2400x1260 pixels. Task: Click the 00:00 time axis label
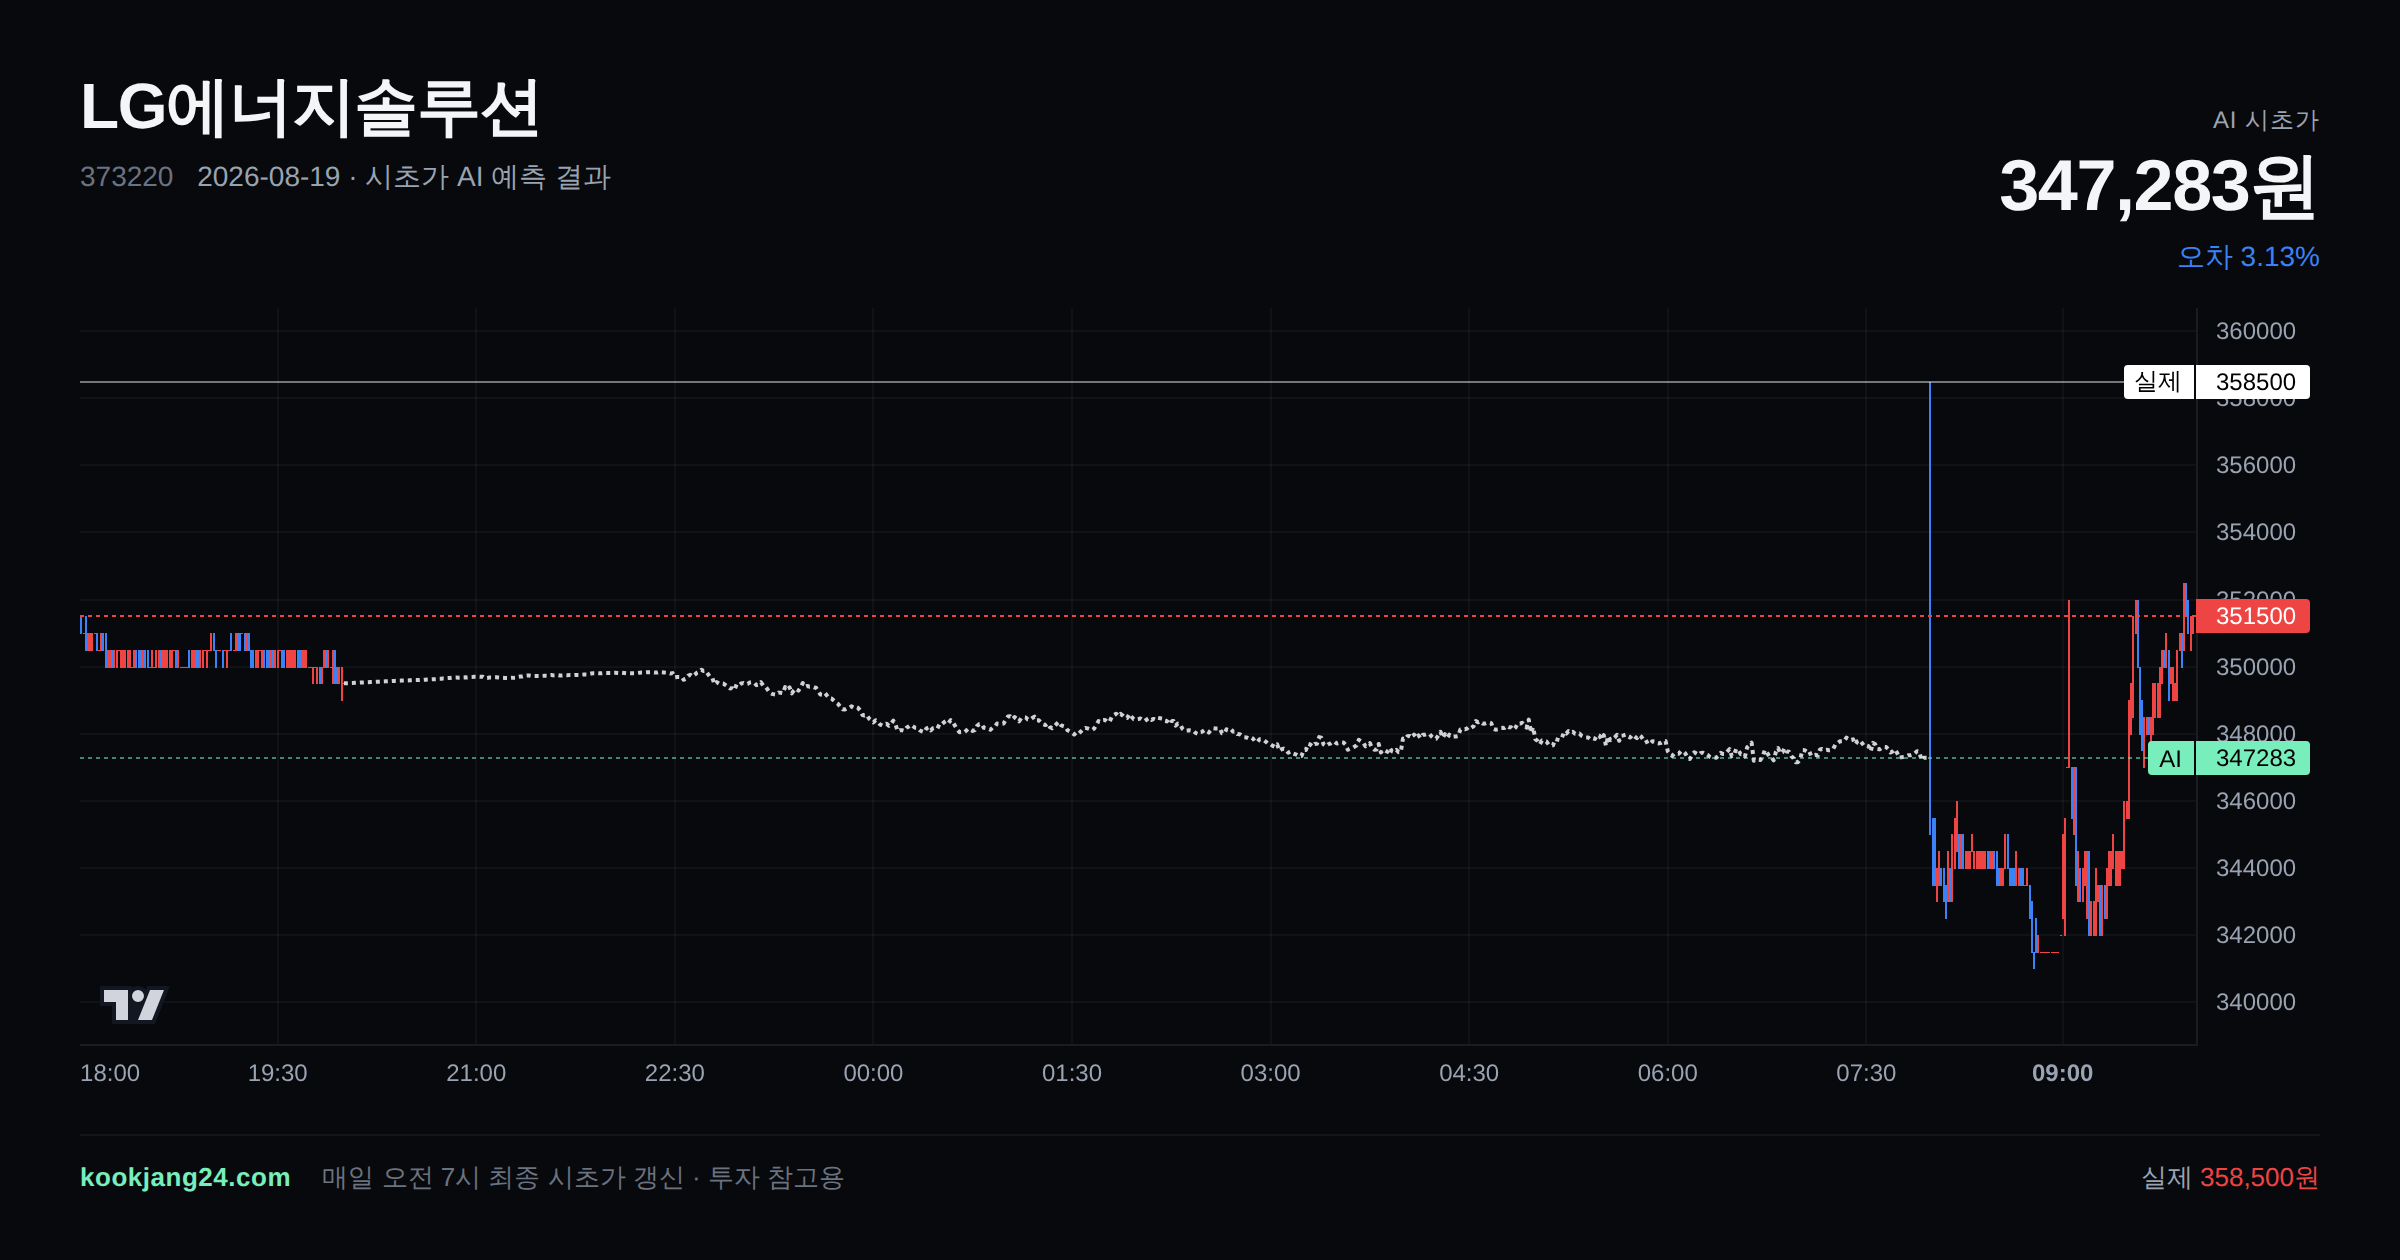(x=873, y=1073)
